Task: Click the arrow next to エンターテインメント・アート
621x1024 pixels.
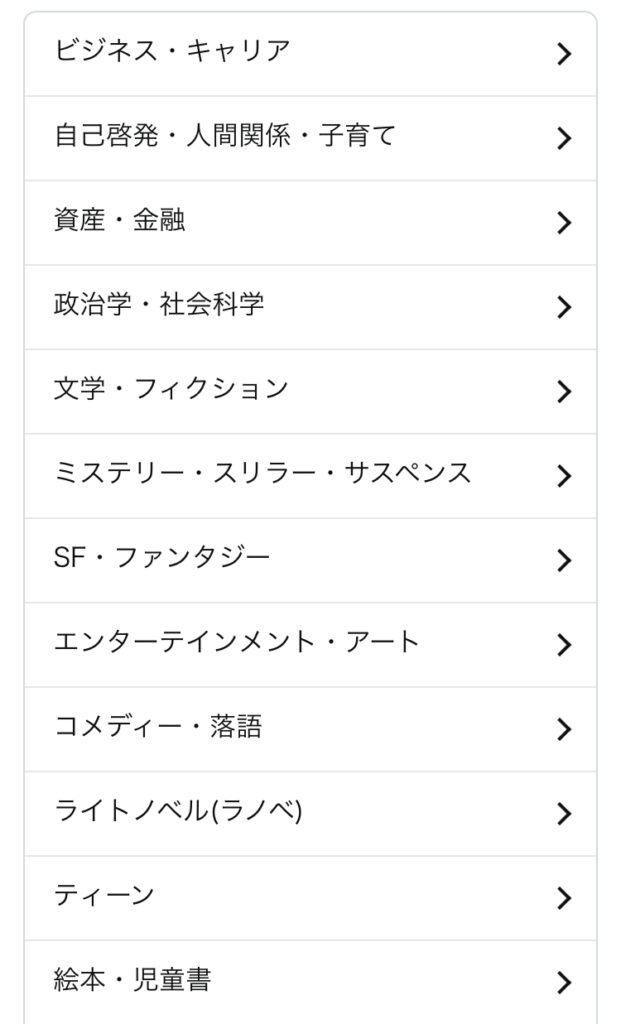Action: coord(564,645)
